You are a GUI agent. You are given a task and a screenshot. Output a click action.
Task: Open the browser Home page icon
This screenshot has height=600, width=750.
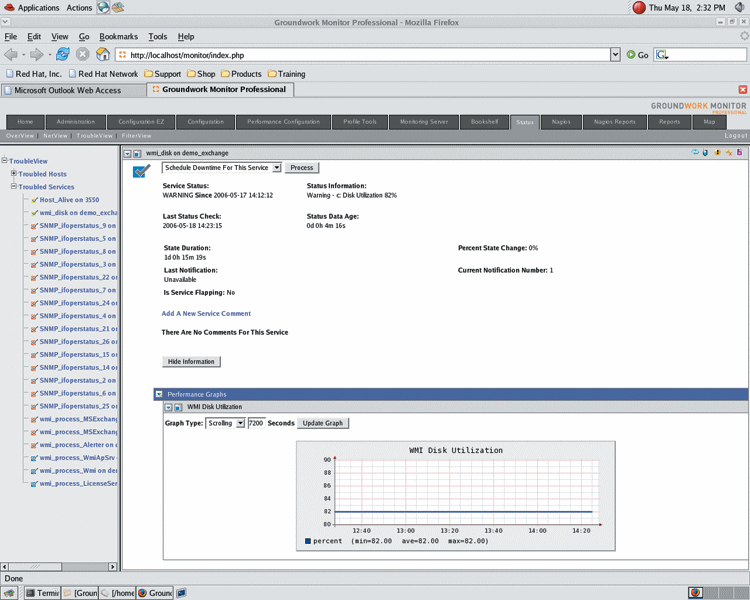103,54
